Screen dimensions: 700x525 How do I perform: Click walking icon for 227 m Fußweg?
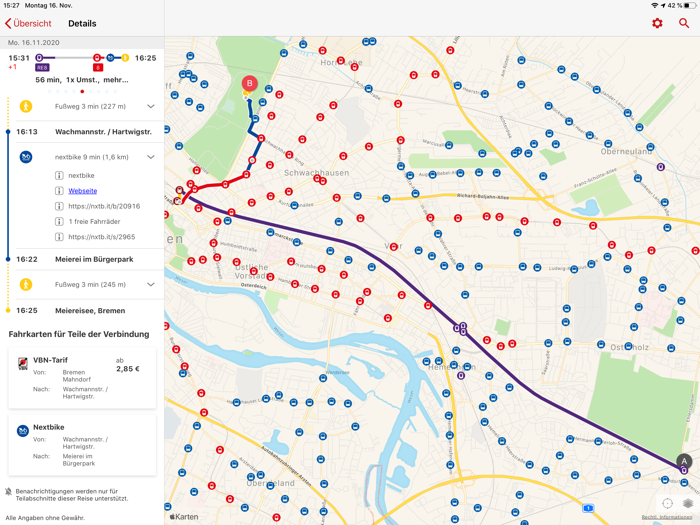click(26, 106)
